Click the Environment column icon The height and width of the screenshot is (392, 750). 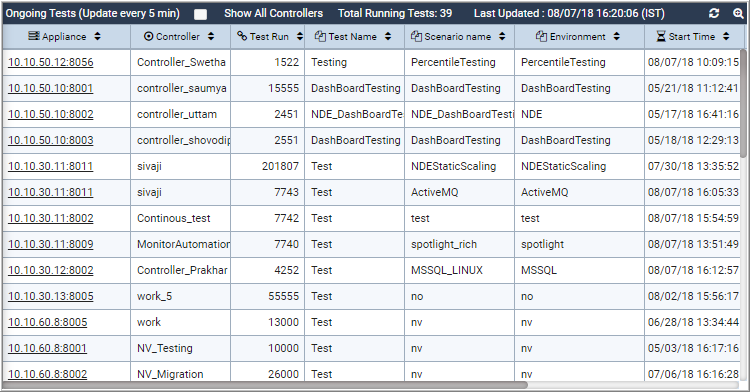tap(541, 36)
